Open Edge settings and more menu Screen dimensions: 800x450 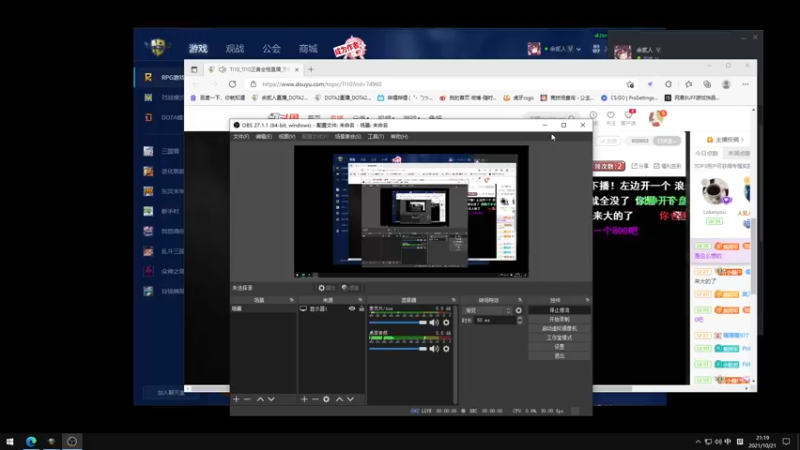tap(745, 84)
